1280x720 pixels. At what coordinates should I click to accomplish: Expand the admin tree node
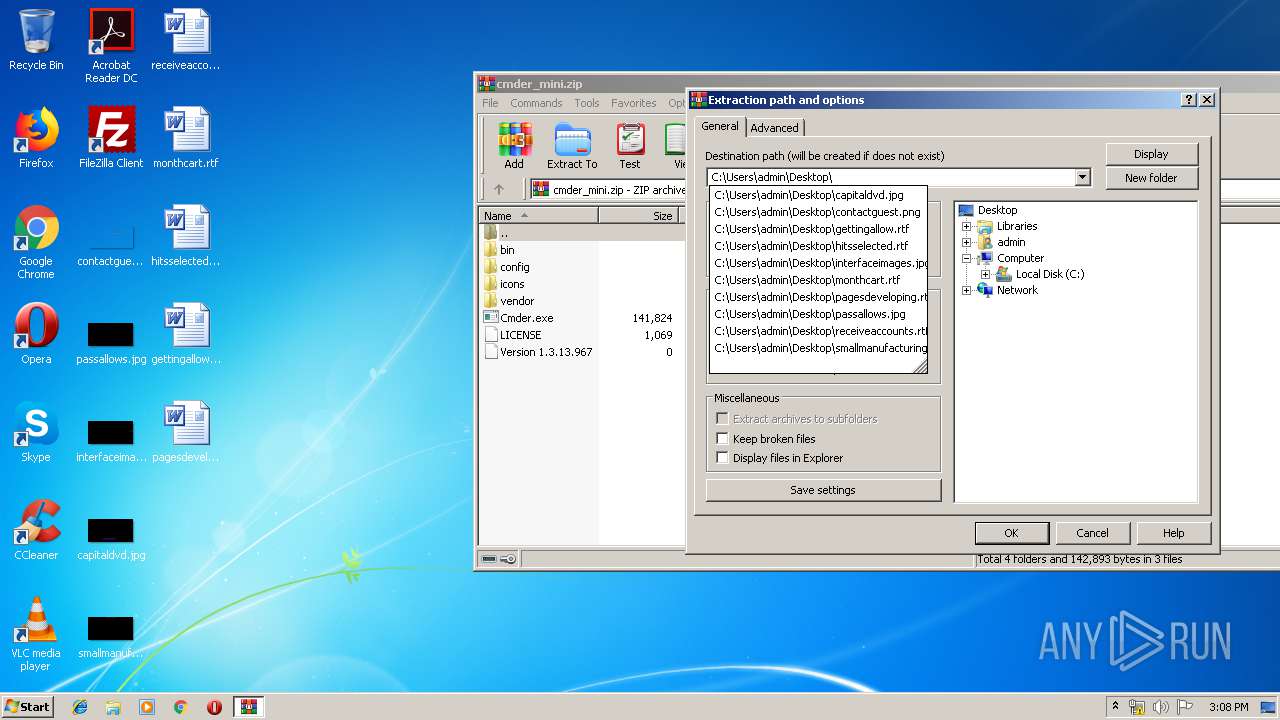click(967, 242)
